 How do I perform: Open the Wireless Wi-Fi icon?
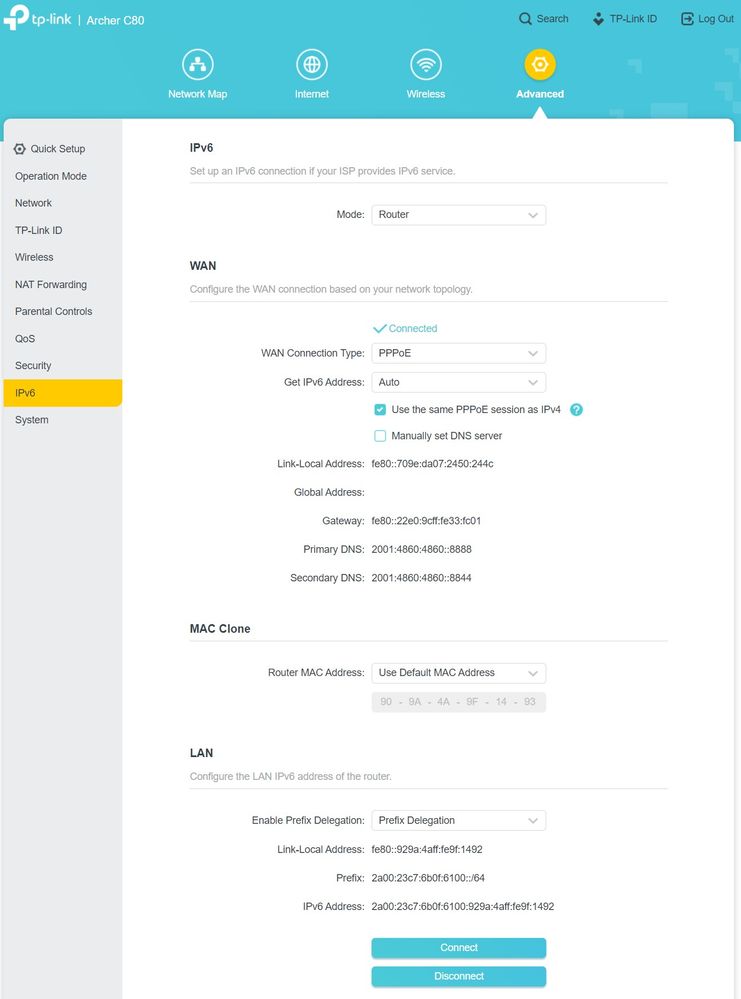pyautogui.click(x=426, y=65)
